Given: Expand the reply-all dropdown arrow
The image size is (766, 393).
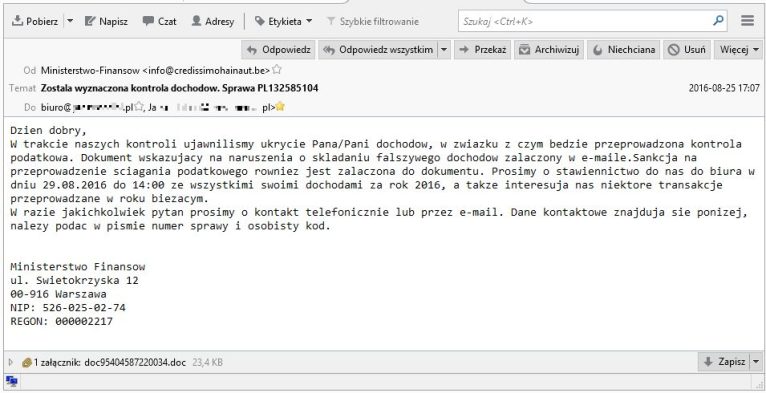Looking at the screenshot, I should tap(444, 49).
